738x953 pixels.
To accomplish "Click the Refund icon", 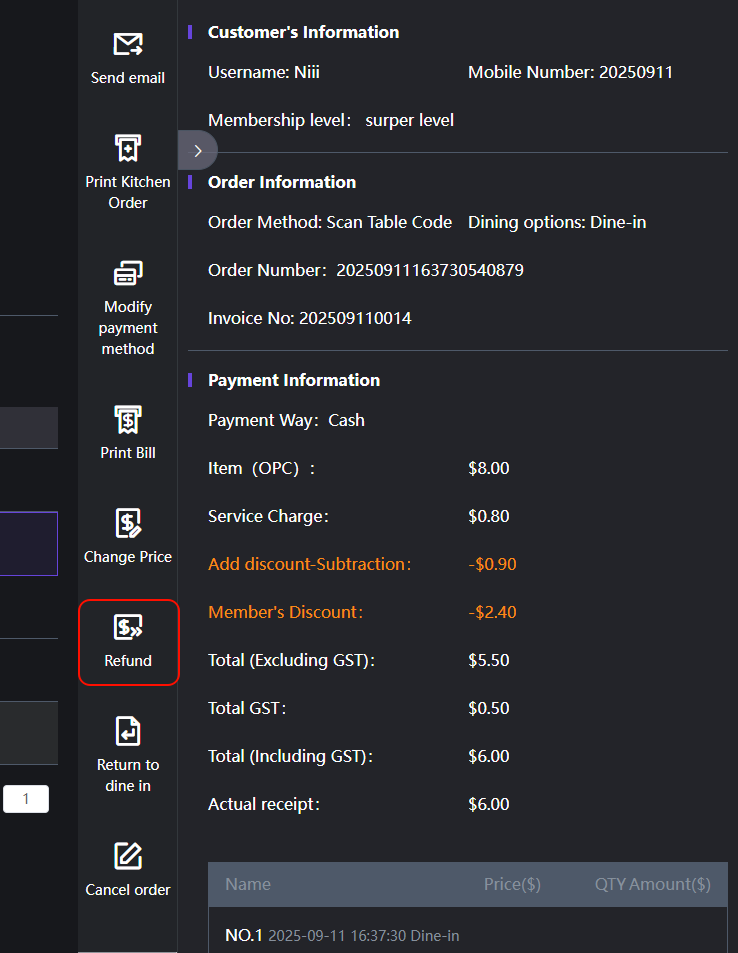I will 128,628.
